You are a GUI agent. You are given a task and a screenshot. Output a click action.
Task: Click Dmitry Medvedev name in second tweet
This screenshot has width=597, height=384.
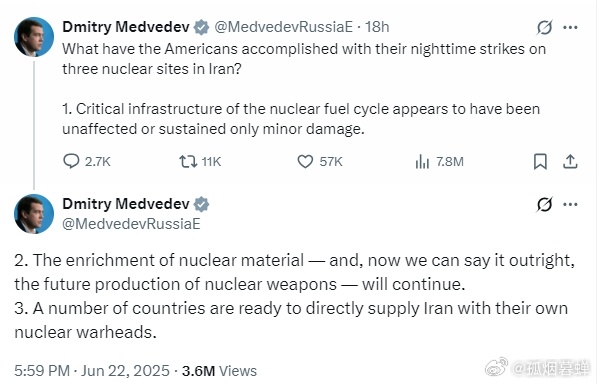click(x=126, y=204)
